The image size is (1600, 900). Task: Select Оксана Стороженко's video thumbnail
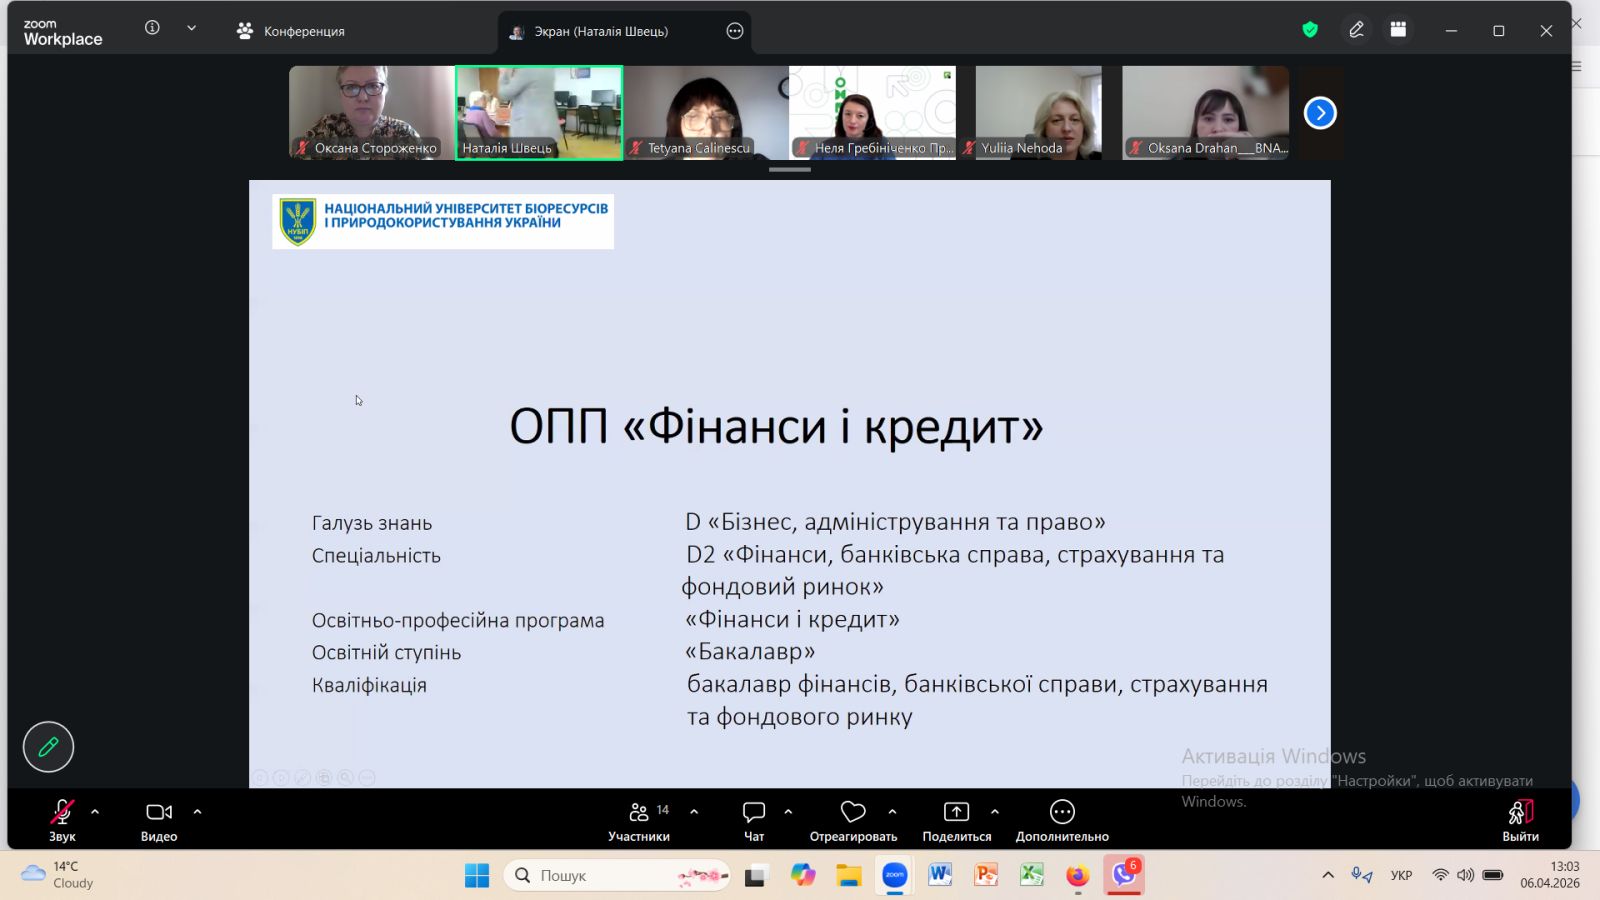point(372,113)
